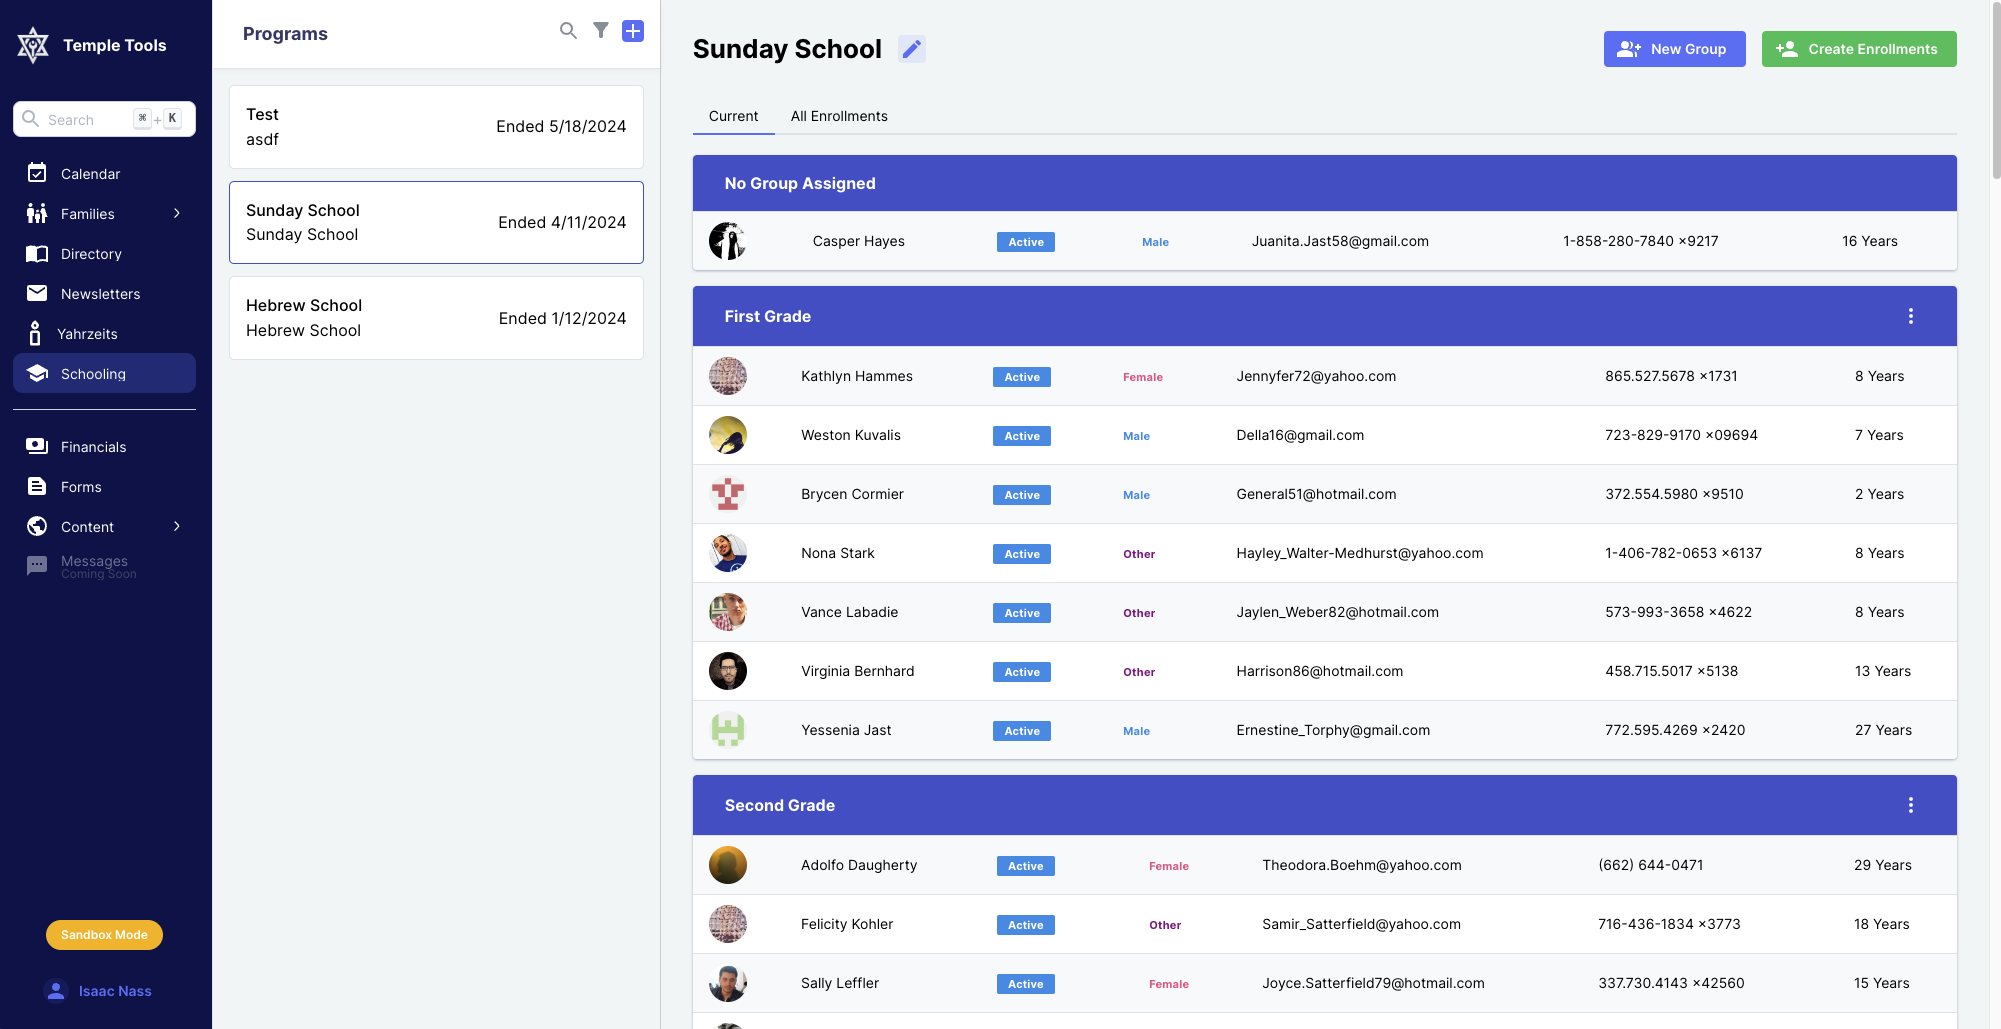Select the Hebrew School program card

coord(436,318)
